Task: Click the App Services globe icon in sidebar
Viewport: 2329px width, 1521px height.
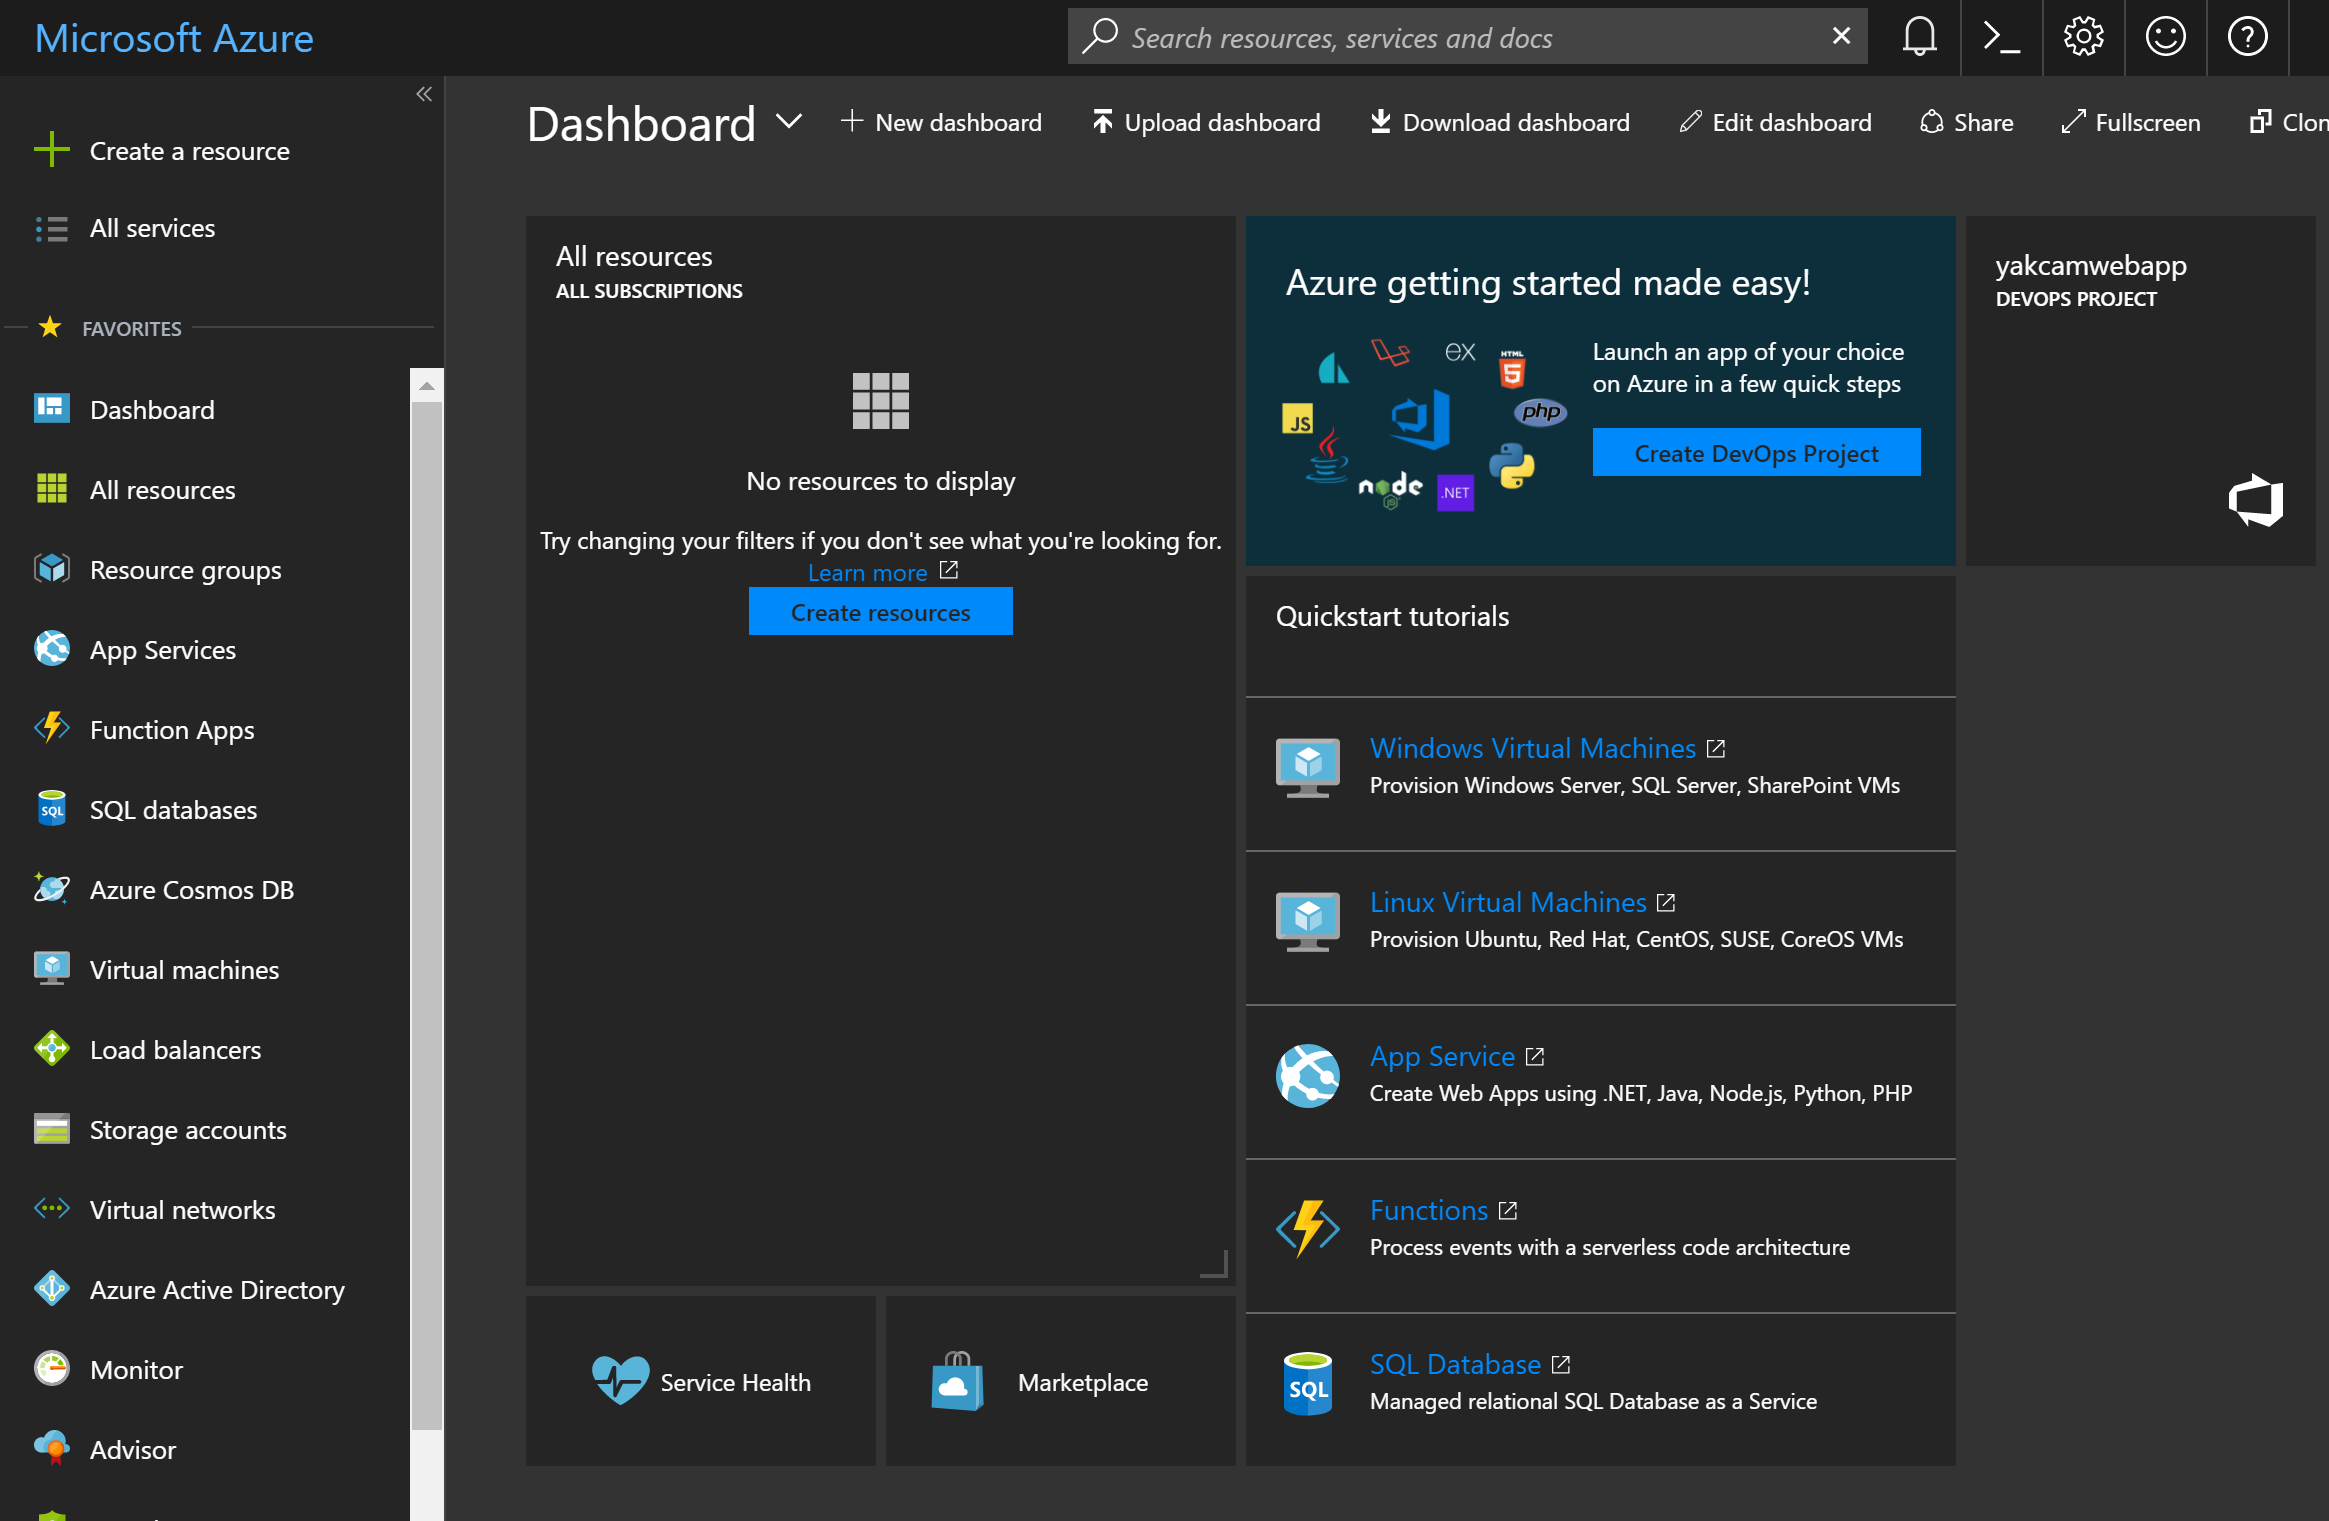Action: pos(52,649)
